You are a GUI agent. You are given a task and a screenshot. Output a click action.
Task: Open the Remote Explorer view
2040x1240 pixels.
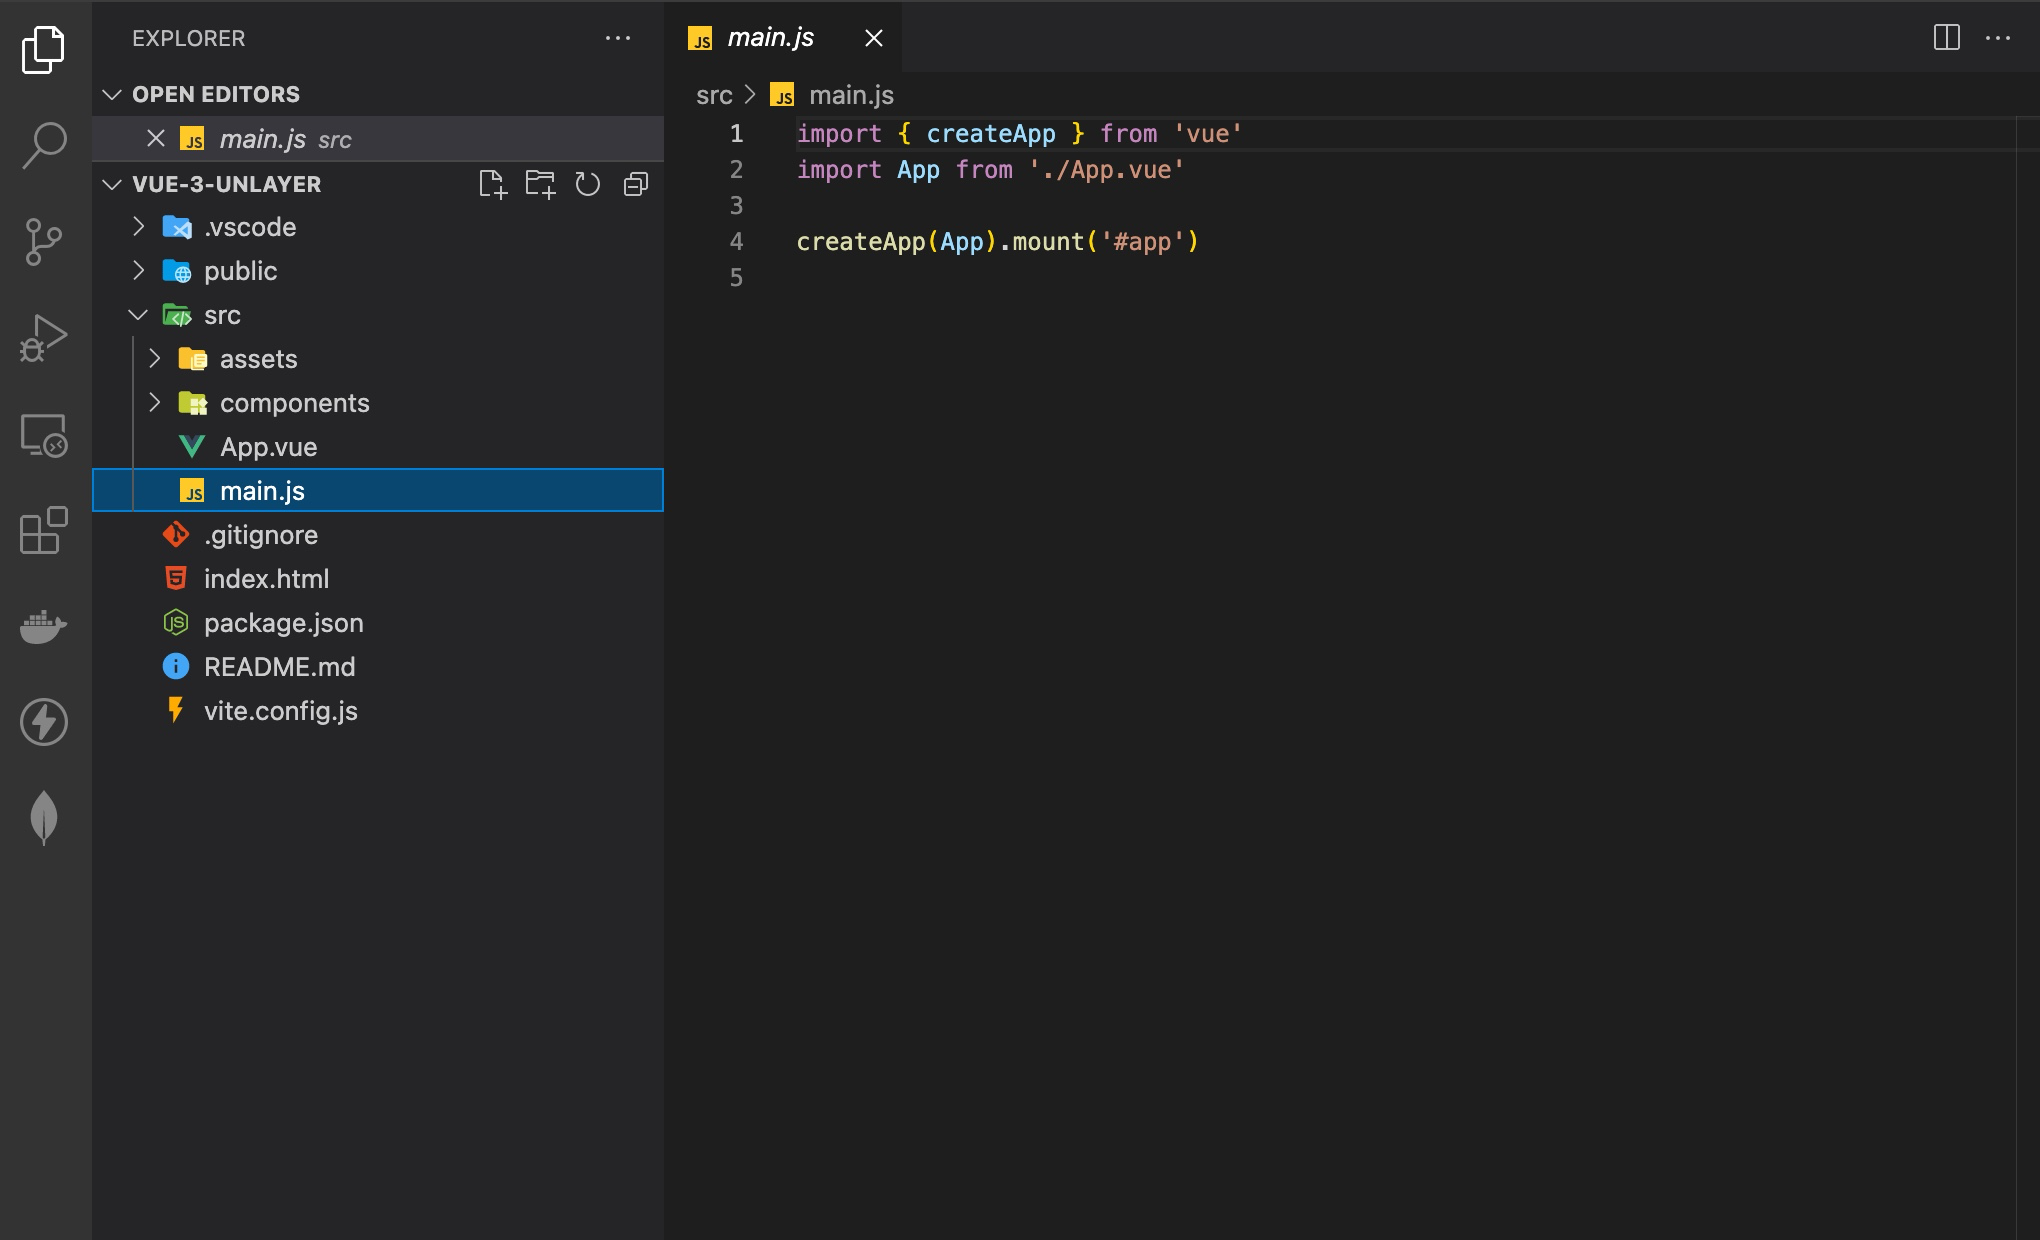click(x=43, y=435)
